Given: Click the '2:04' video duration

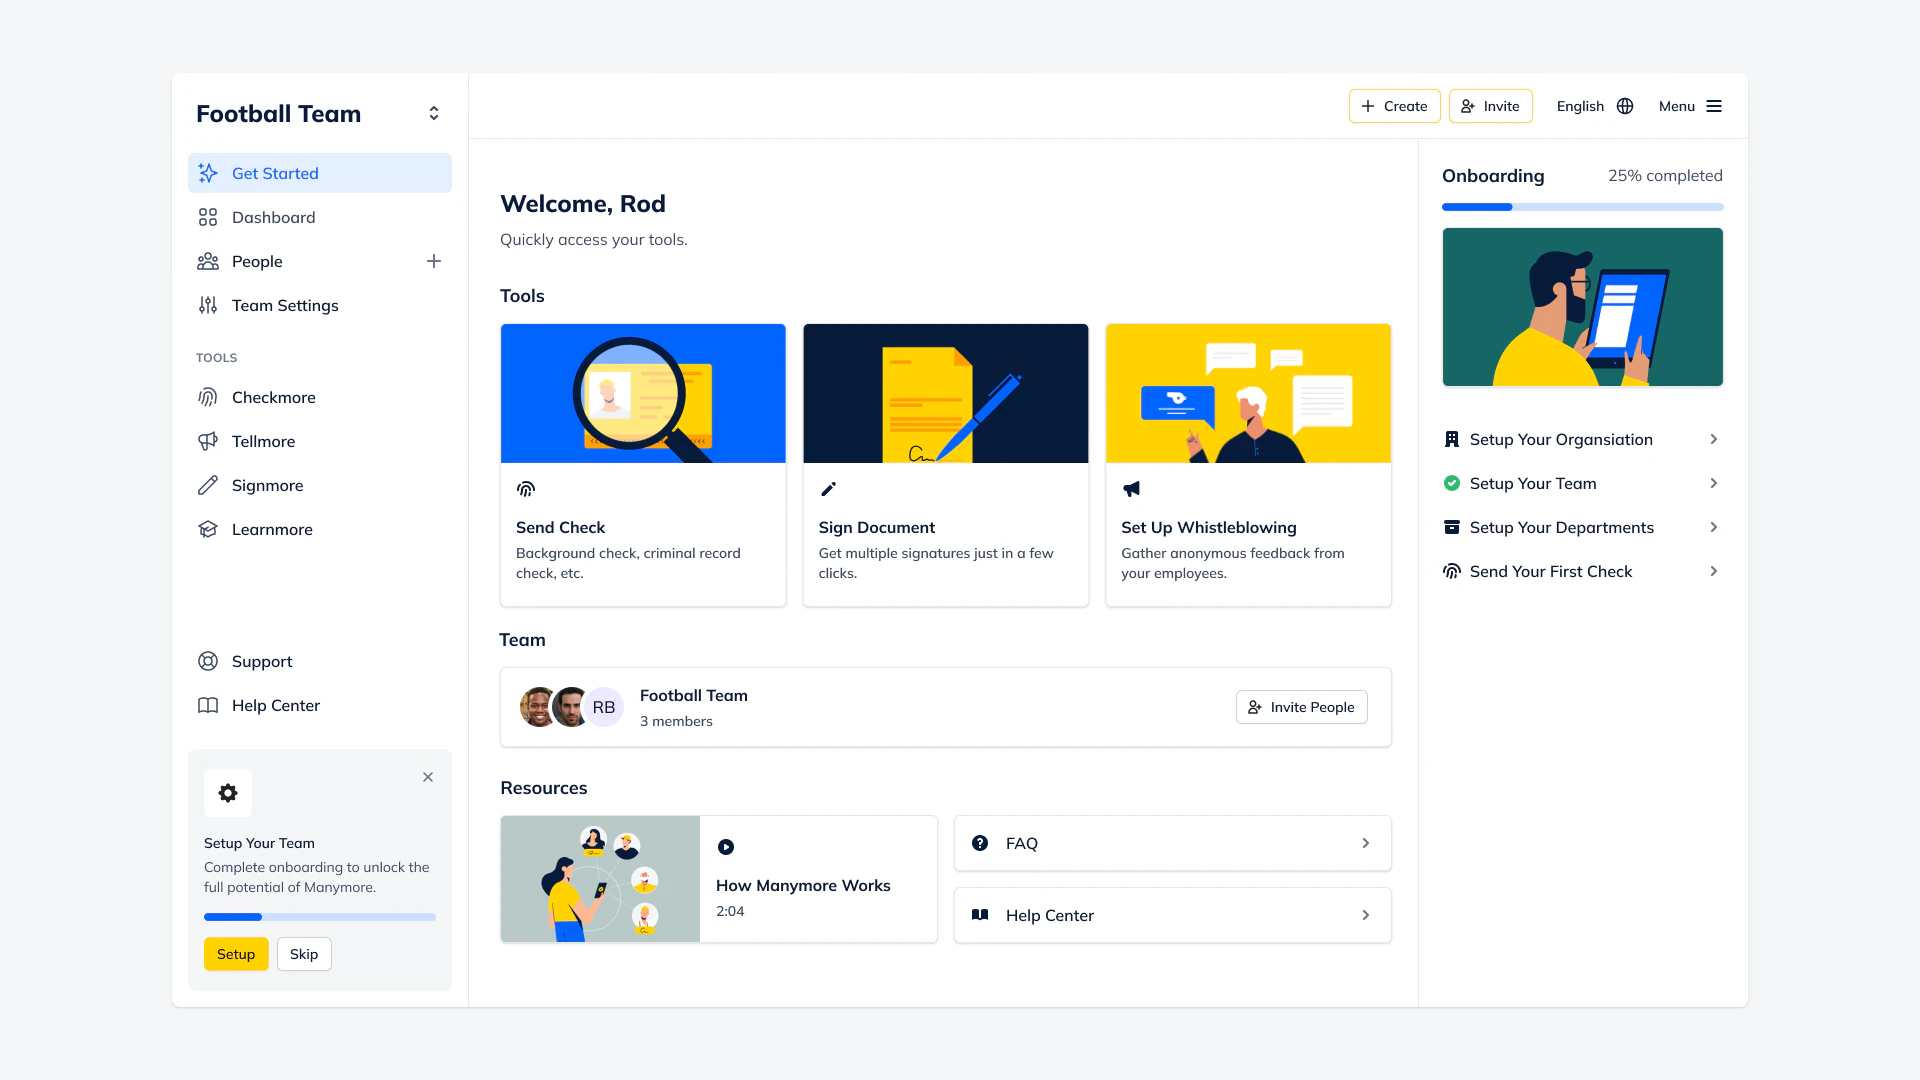Looking at the screenshot, I should pyautogui.click(x=730, y=911).
